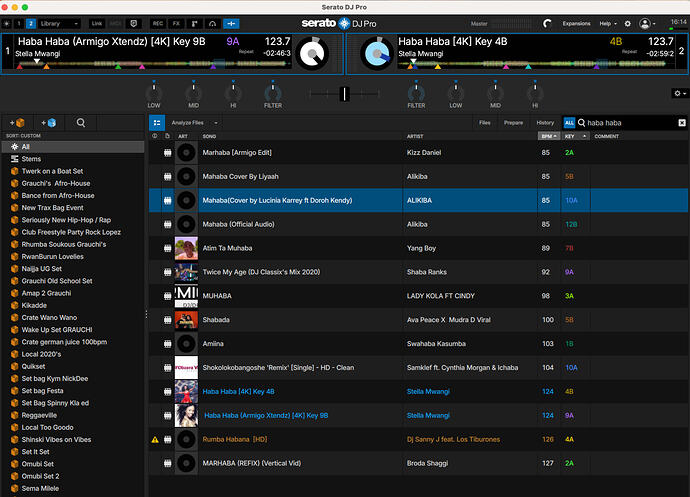Image resolution: width=690 pixels, height=497 pixels.
Task: Click the deck 1 spinning platter
Action: tap(312, 53)
